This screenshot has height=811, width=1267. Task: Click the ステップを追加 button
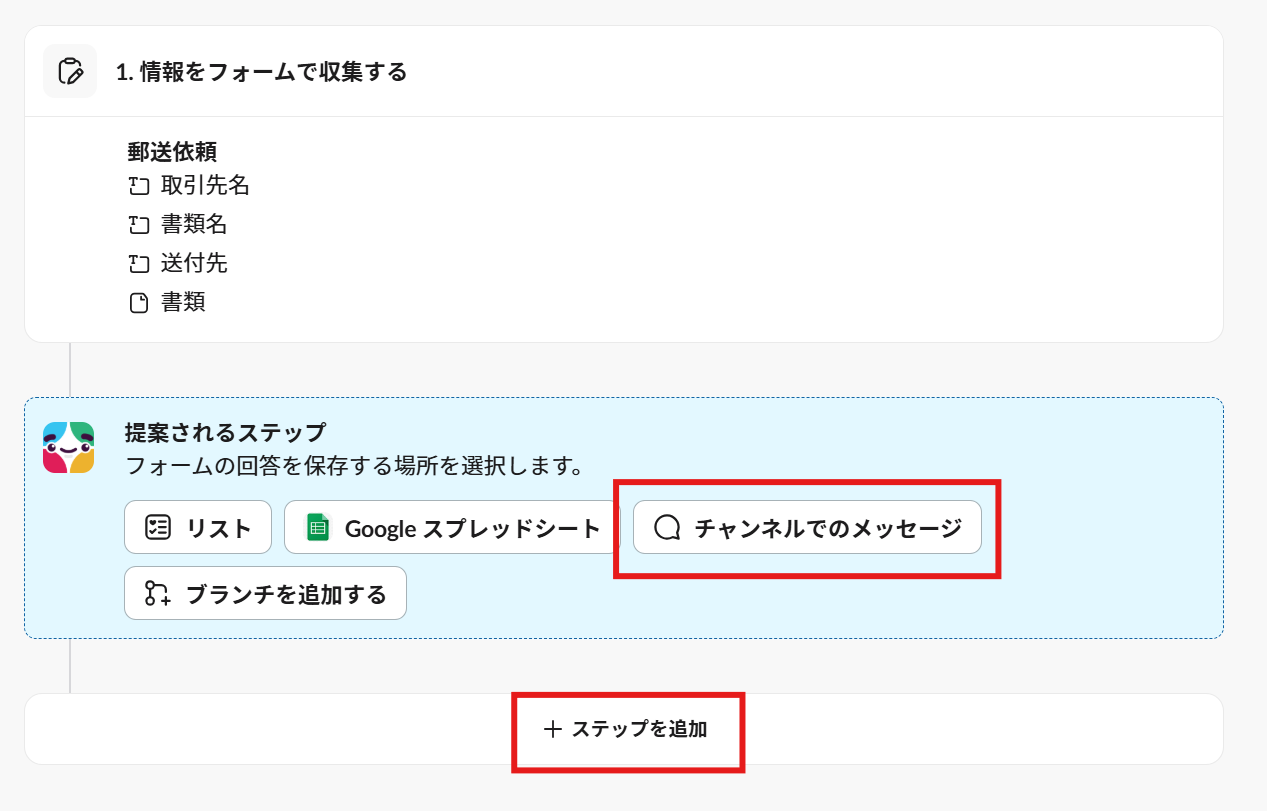[x=625, y=730]
